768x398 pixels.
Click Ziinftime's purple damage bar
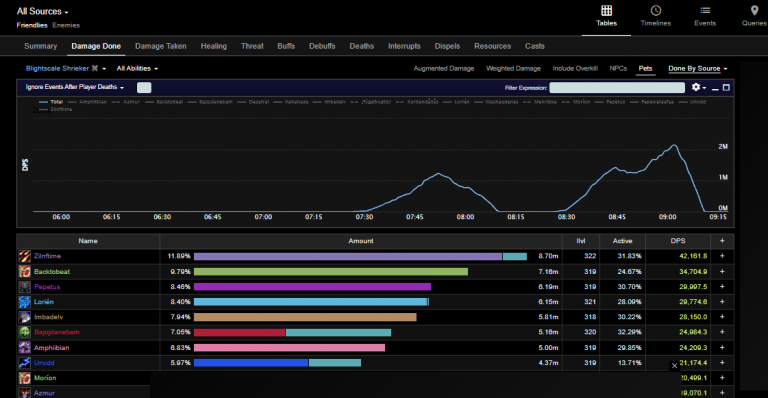click(348, 256)
